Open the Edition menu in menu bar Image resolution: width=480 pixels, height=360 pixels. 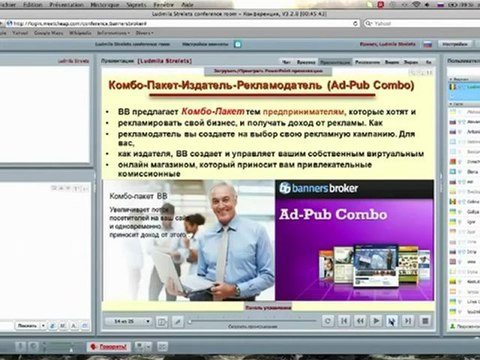33,5
